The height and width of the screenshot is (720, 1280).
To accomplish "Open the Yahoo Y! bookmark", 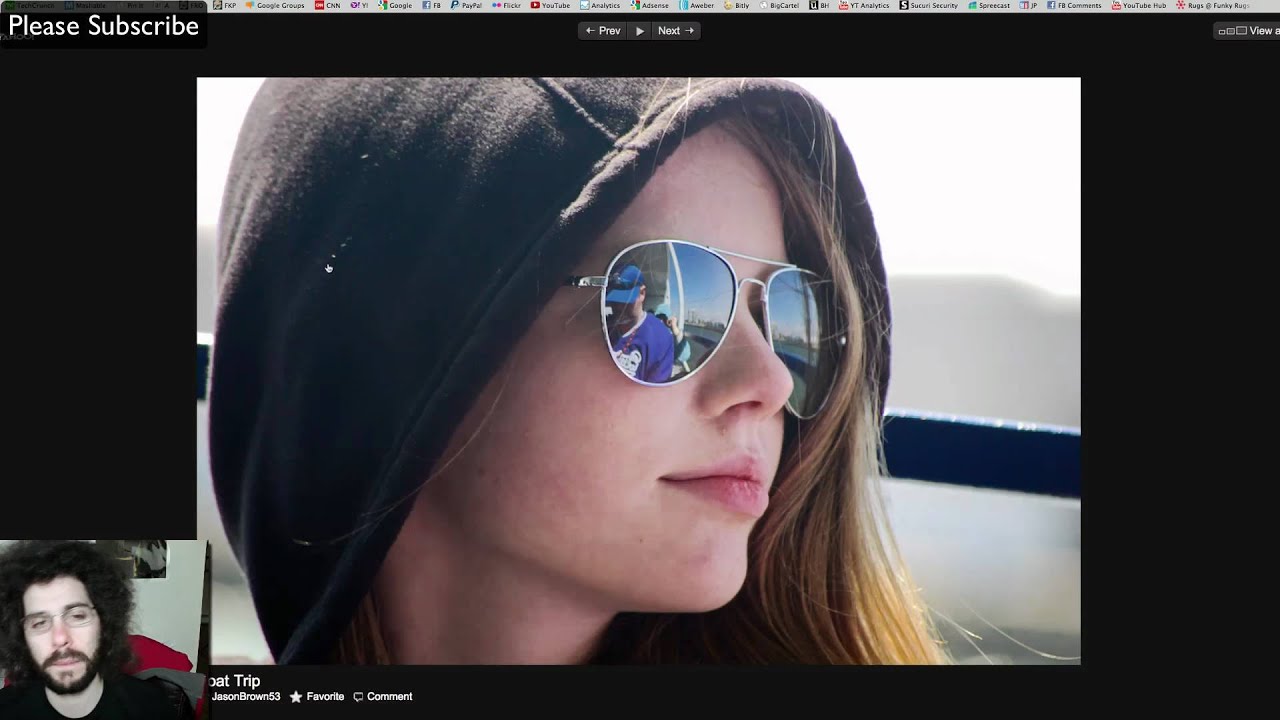I will [359, 5].
